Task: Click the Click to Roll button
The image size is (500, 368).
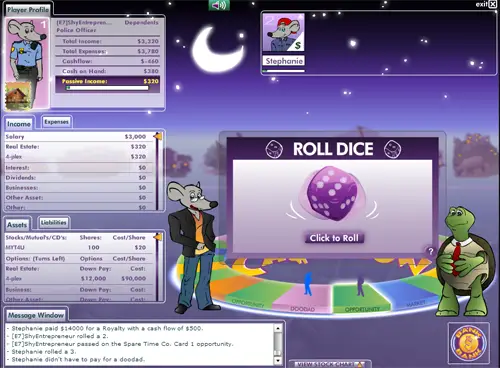Action: [x=334, y=238]
